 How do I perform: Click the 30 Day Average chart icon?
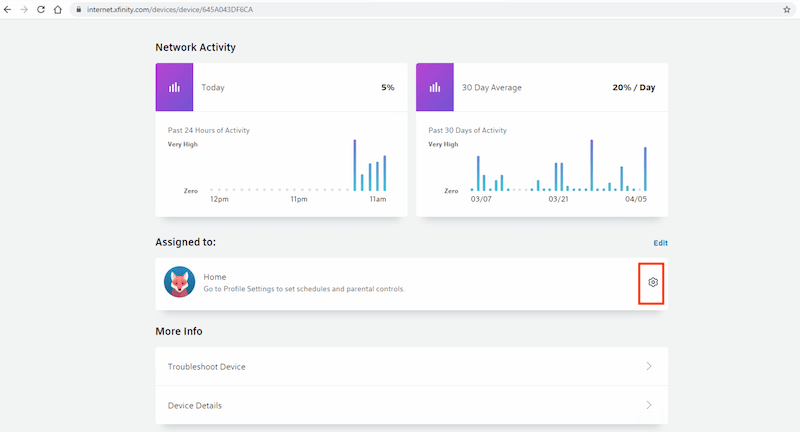(435, 87)
